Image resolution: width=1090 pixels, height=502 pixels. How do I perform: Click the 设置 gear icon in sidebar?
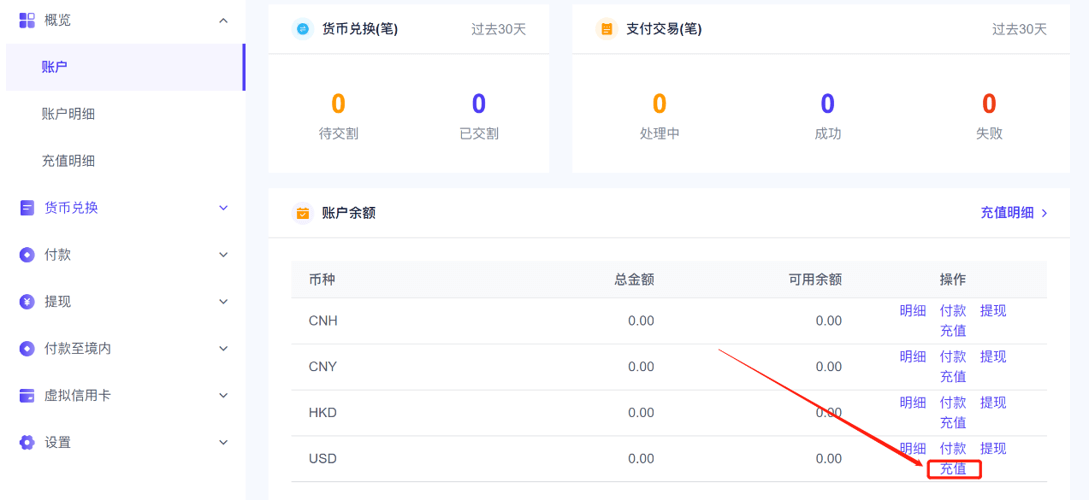[26, 442]
